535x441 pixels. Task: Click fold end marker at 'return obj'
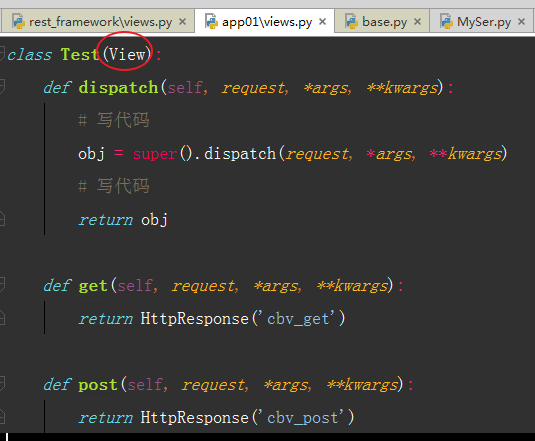coord(2,219)
